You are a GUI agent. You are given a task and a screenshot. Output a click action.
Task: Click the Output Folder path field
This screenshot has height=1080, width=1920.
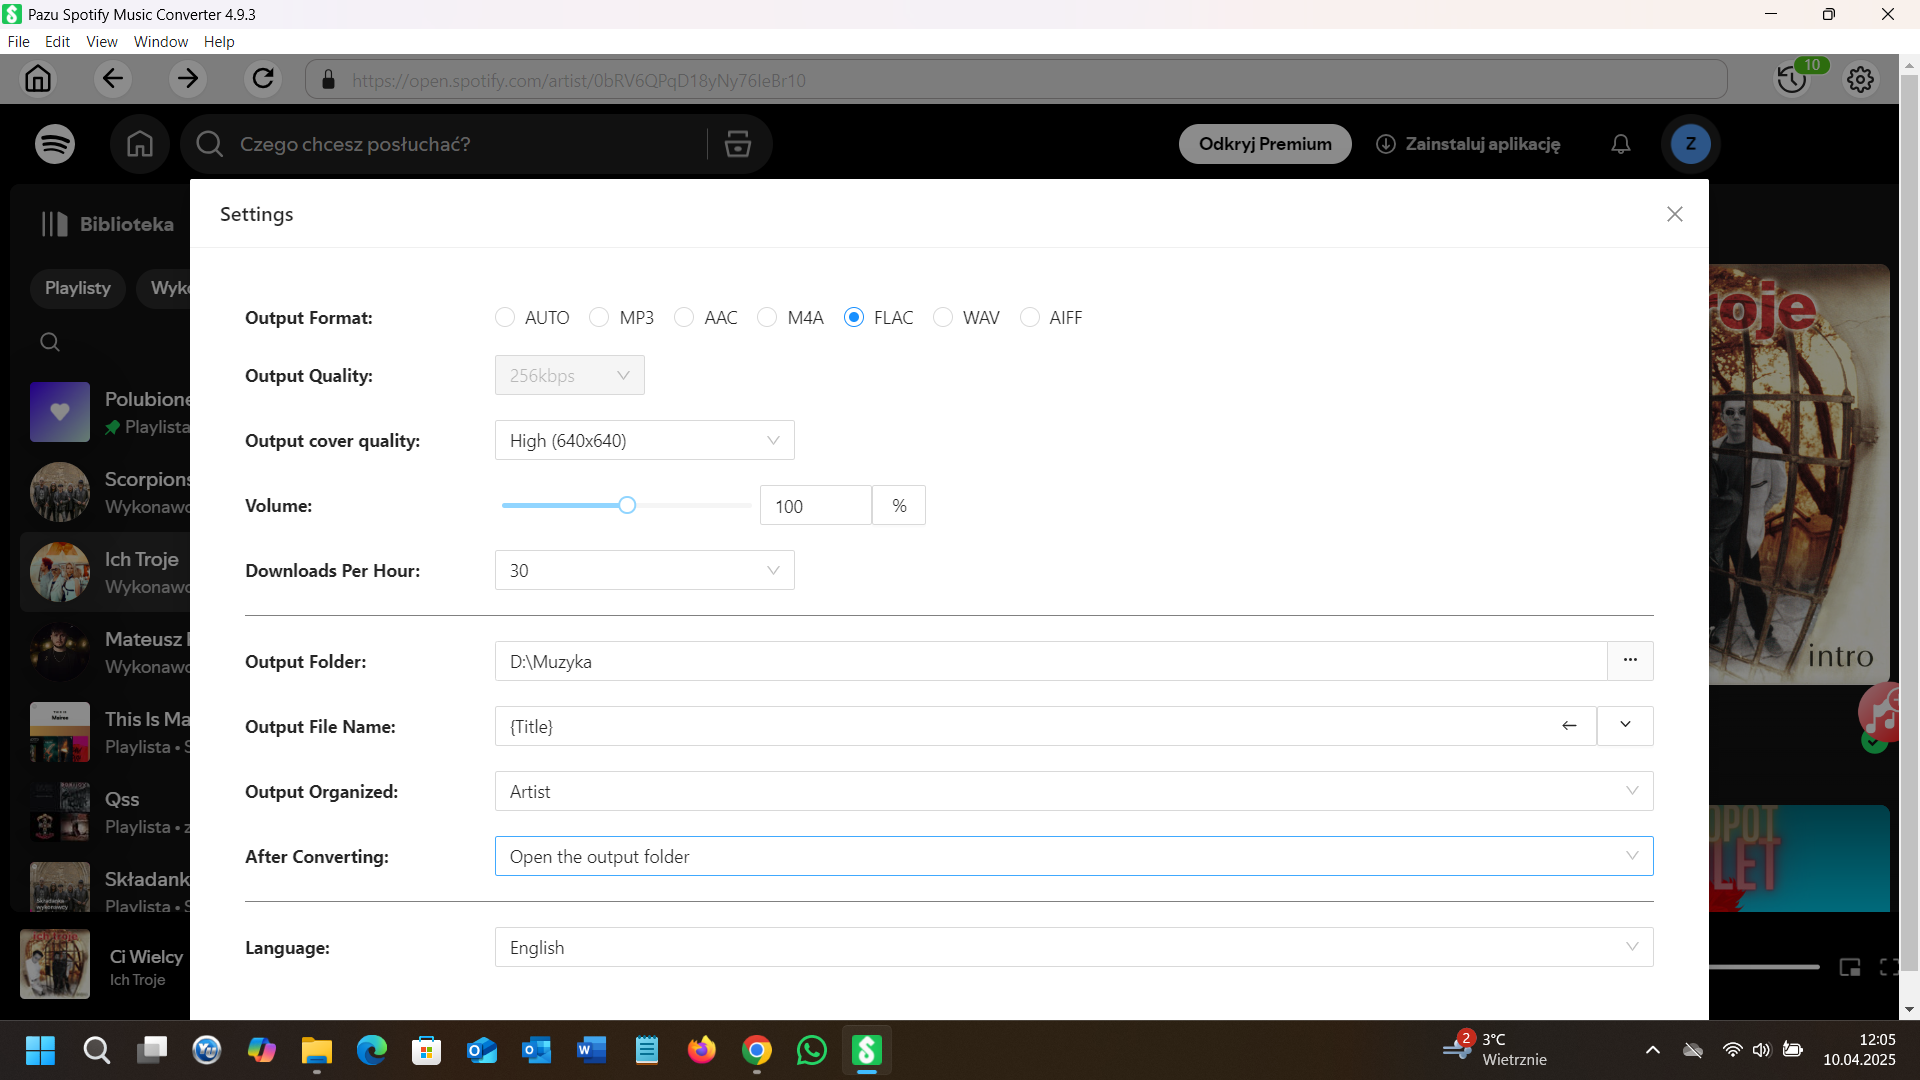pyautogui.click(x=1050, y=661)
